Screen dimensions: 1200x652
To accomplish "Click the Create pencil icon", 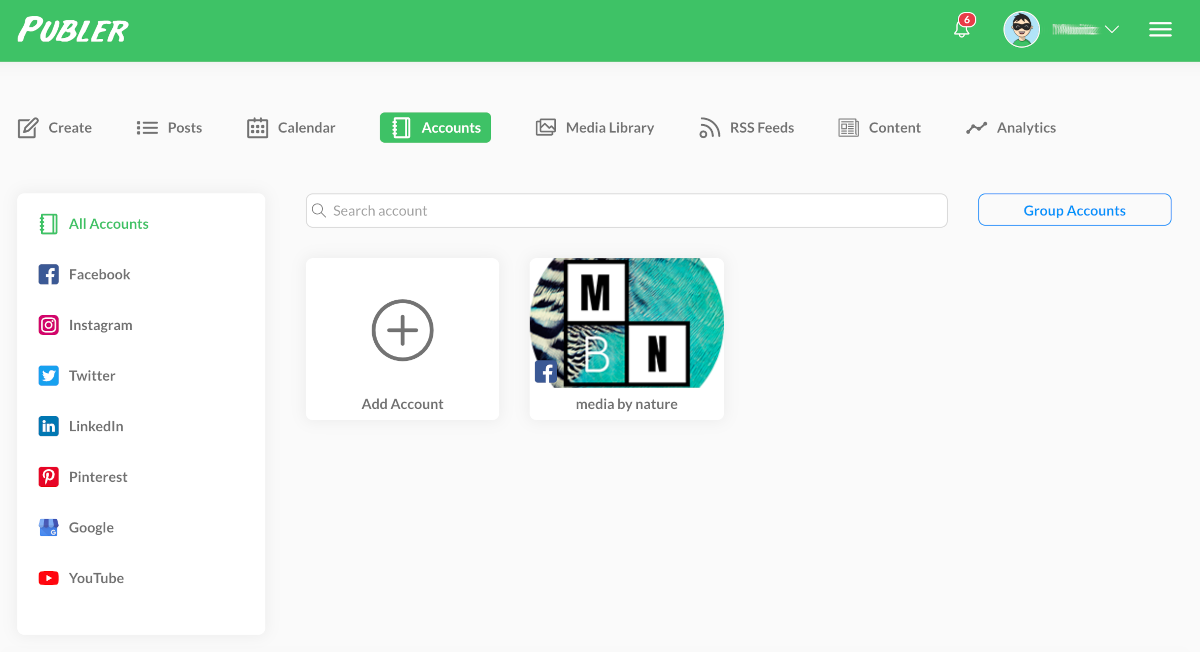I will 28,127.
